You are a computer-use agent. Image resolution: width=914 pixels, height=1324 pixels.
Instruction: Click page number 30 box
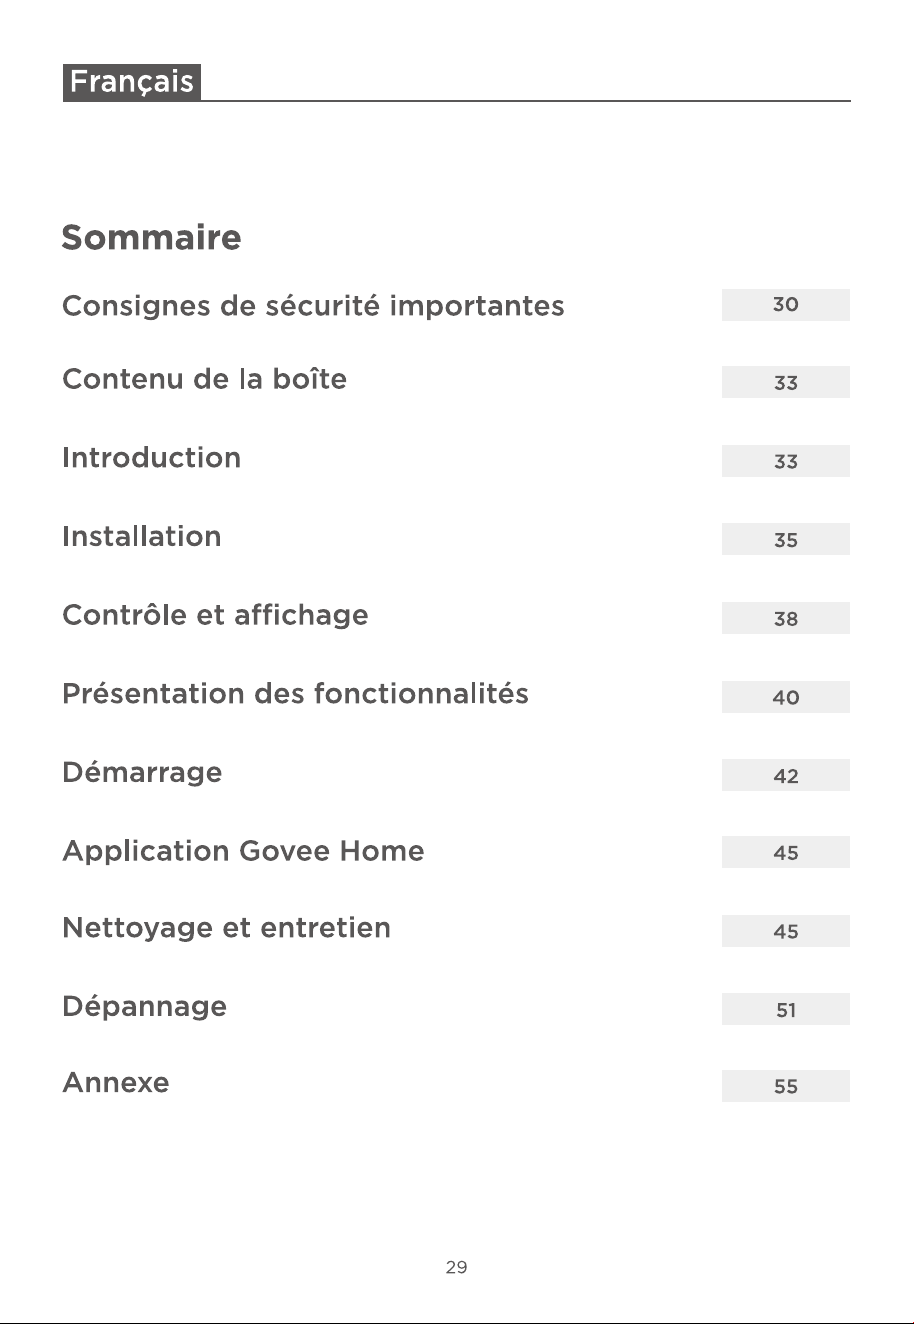786,305
